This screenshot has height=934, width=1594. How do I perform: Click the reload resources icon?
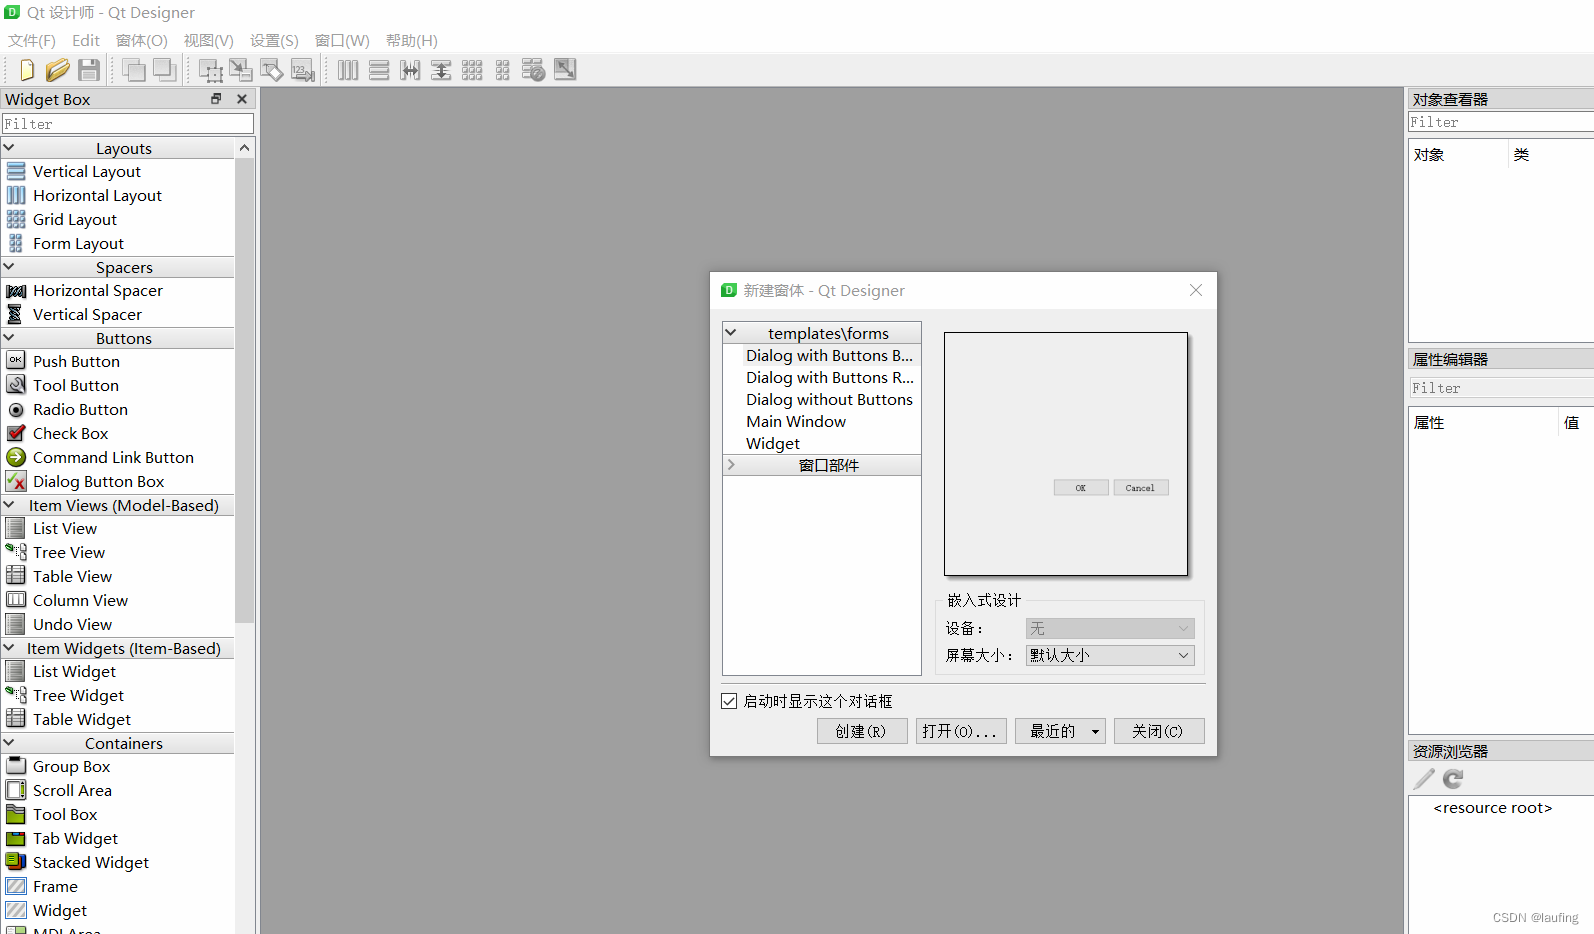(x=1453, y=779)
